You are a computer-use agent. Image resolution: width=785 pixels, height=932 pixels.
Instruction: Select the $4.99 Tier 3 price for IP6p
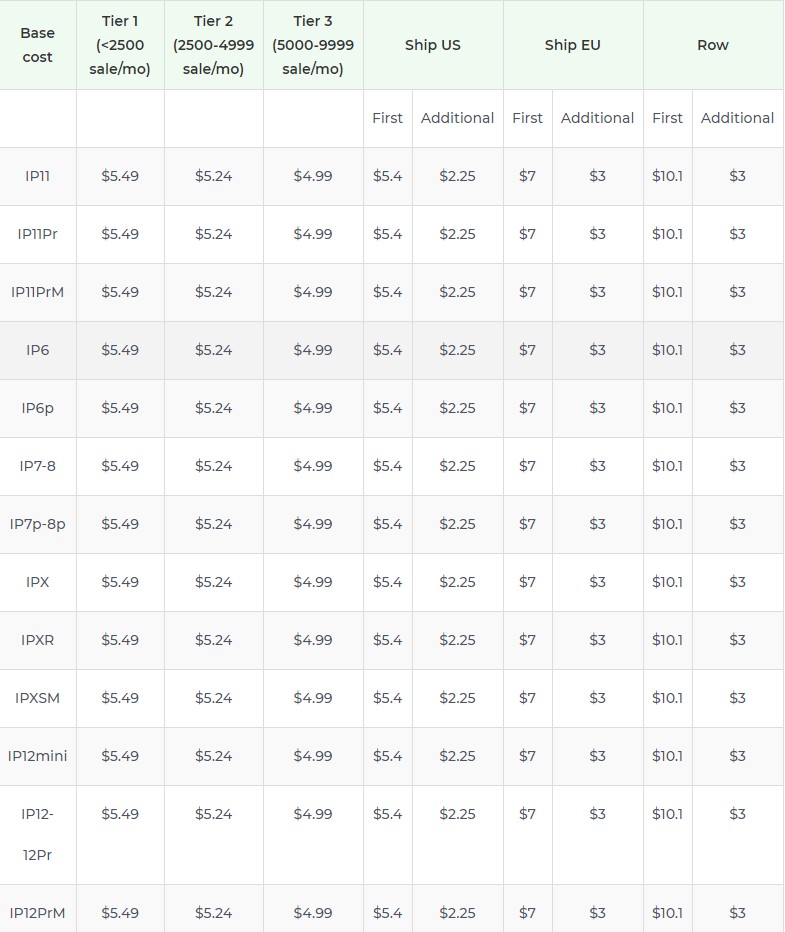(x=313, y=408)
